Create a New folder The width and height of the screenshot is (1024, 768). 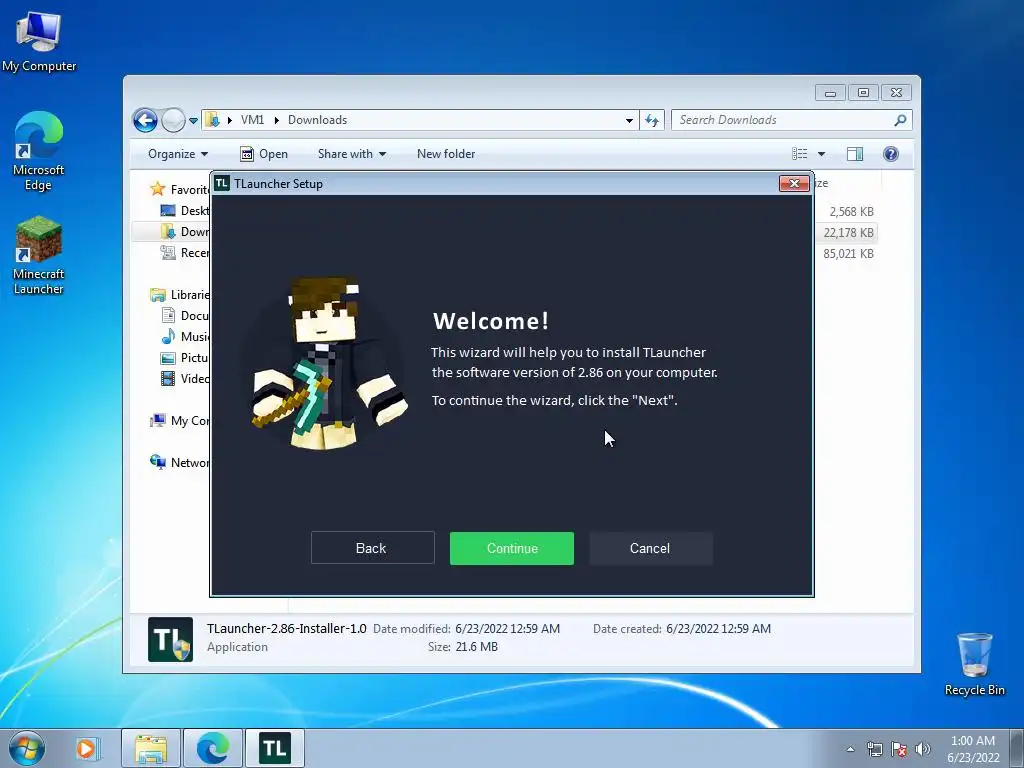446,154
